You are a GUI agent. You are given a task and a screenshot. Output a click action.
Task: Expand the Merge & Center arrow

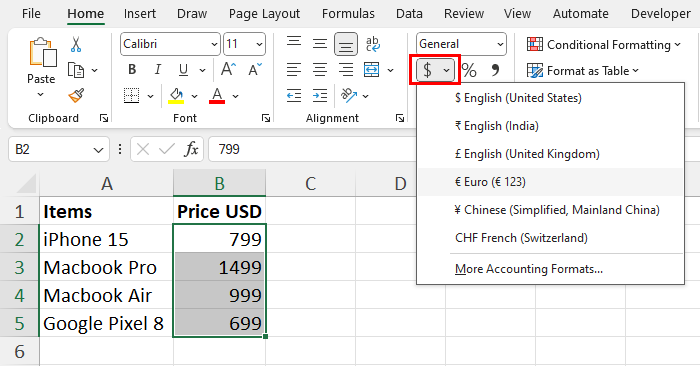click(391, 70)
